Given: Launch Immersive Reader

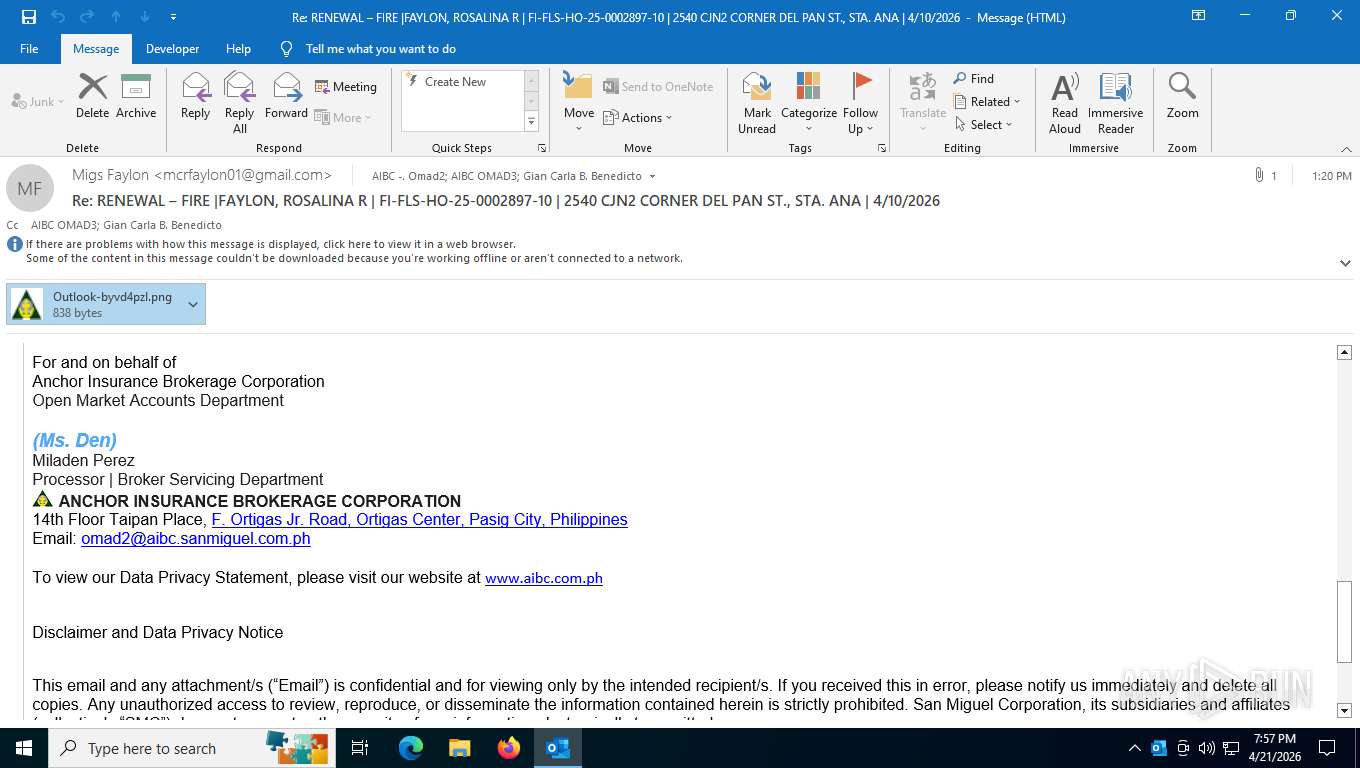Looking at the screenshot, I should click(x=1116, y=103).
